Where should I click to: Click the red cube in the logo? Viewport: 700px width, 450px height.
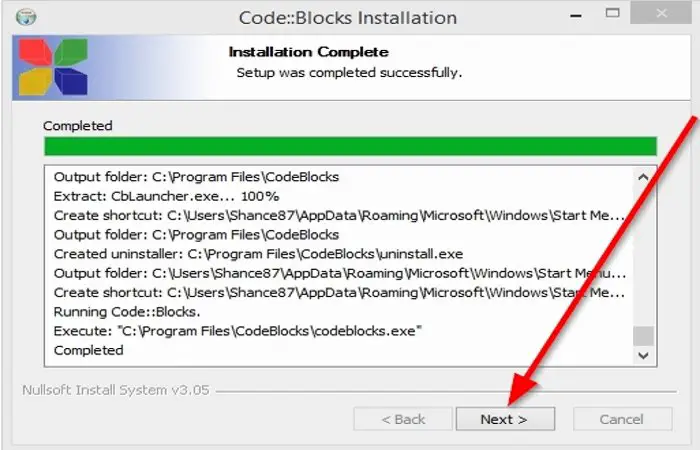[35, 53]
